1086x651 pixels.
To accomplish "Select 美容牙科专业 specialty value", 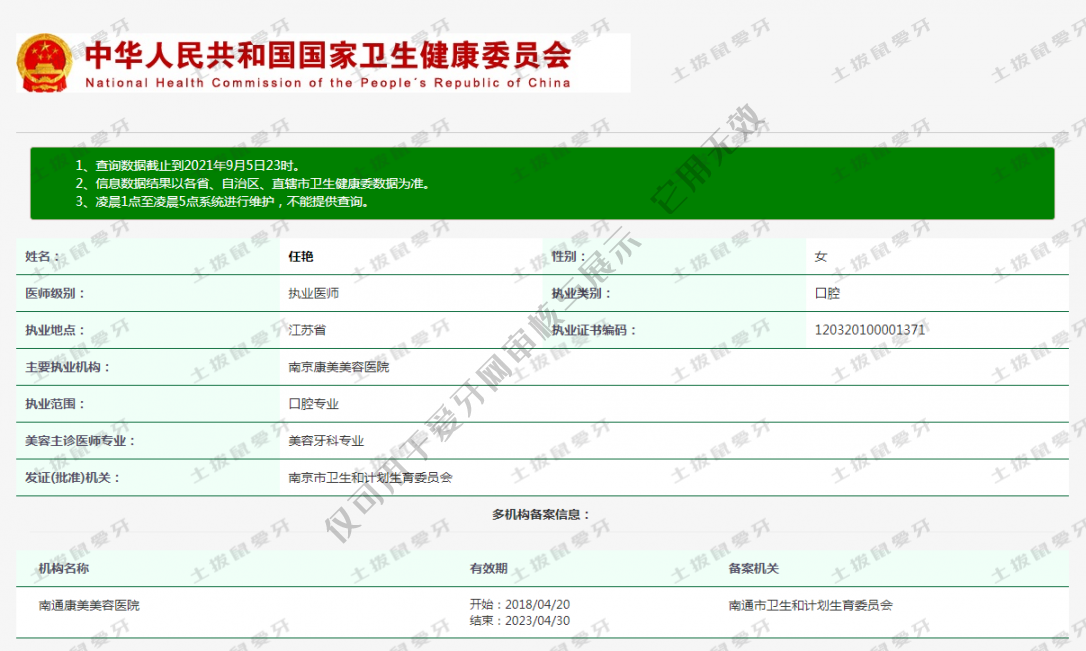I will (x=326, y=441).
